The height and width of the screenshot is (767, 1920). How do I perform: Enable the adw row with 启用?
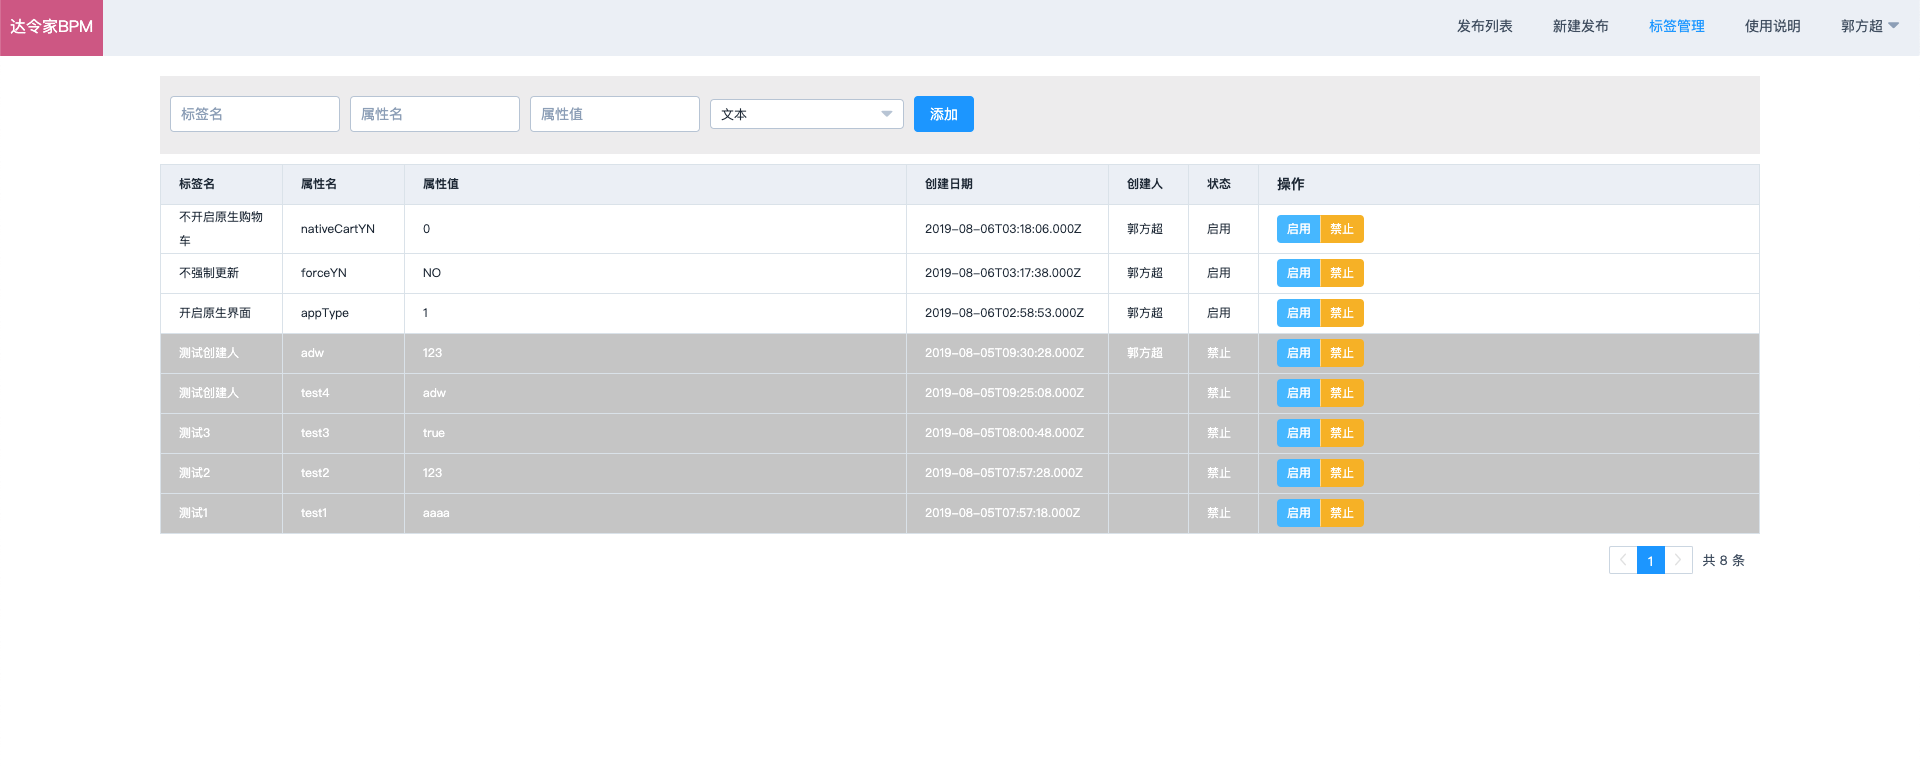point(1298,353)
